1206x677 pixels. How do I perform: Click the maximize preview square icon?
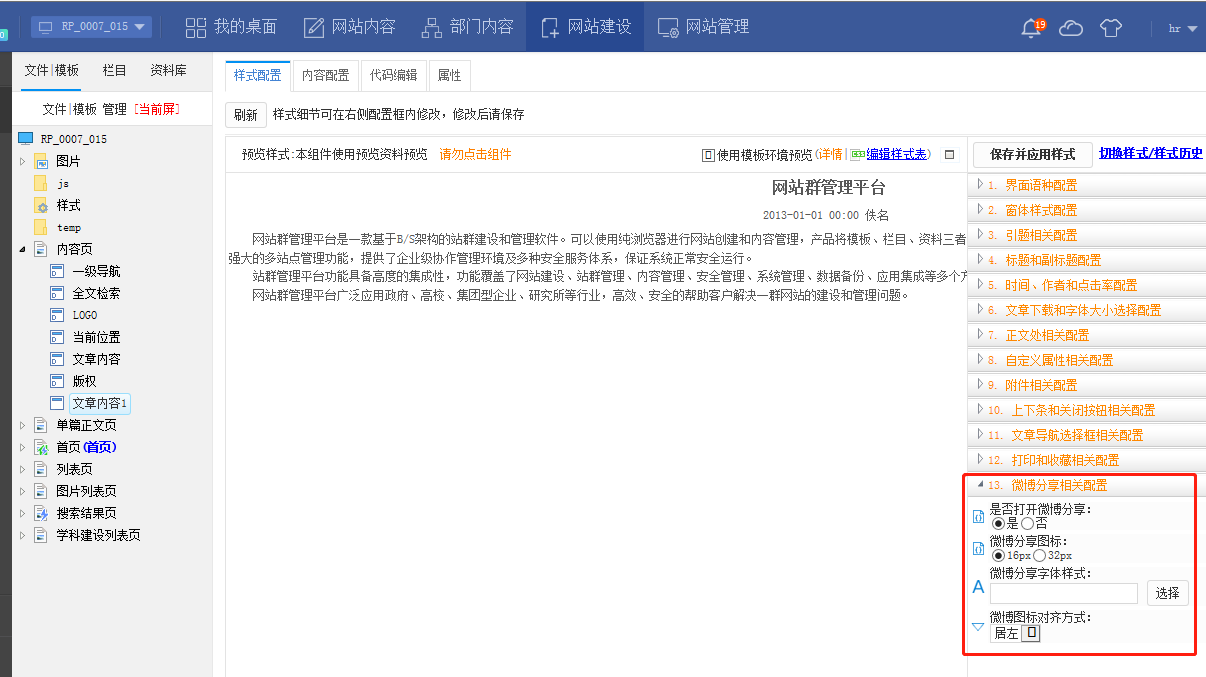950,155
